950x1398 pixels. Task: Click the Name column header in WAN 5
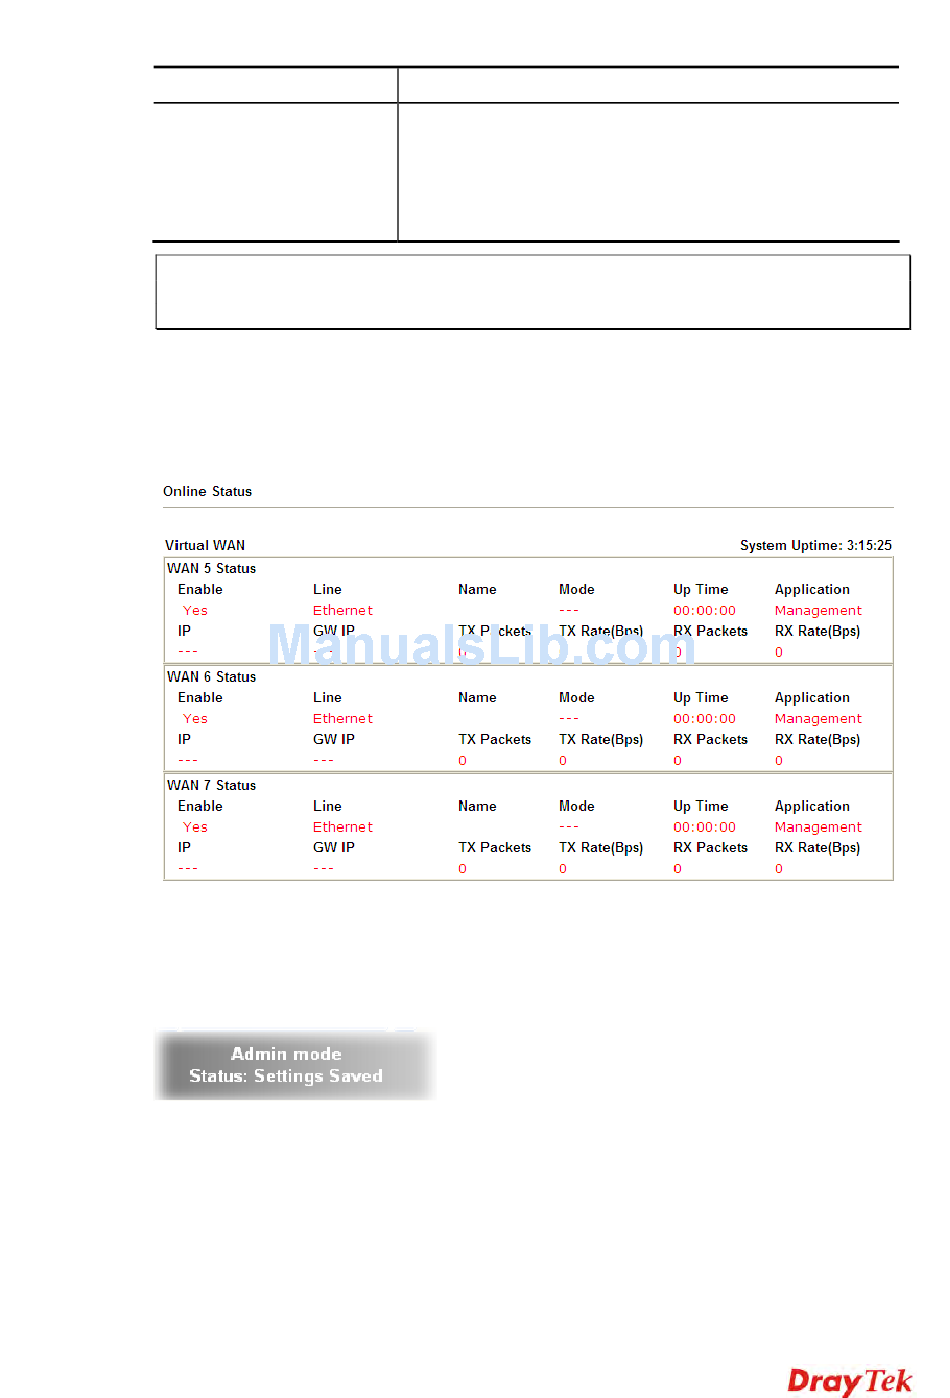point(477,589)
